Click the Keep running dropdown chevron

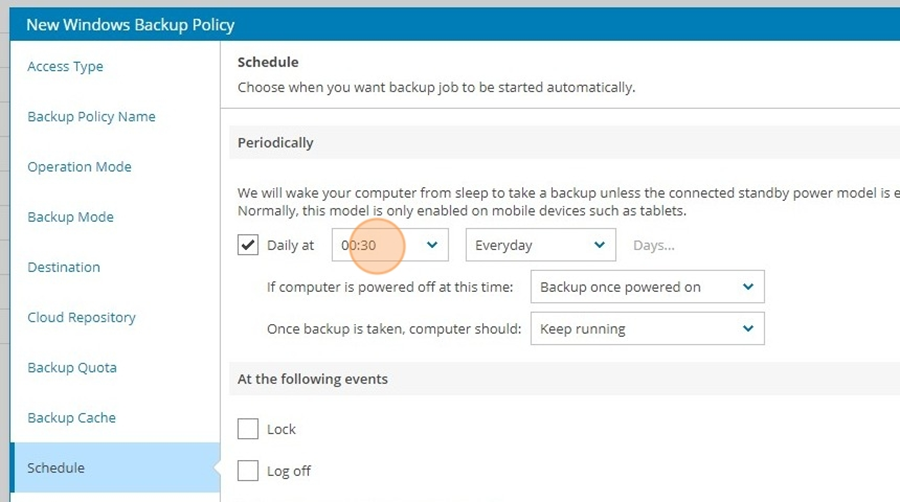748,329
